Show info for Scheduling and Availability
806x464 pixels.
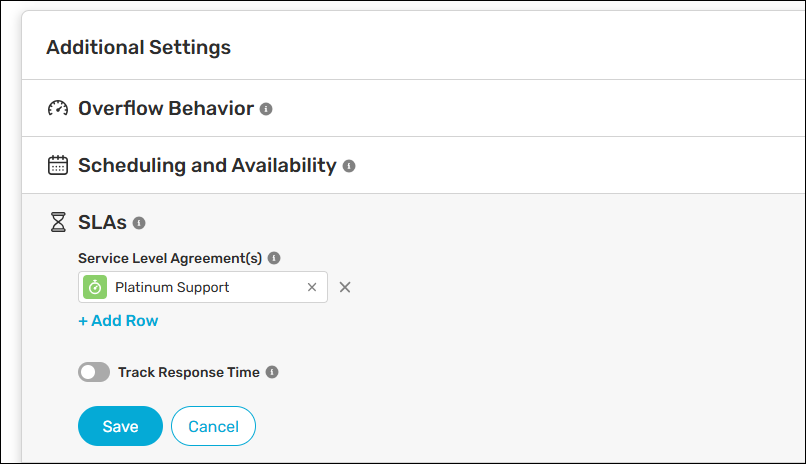click(349, 166)
